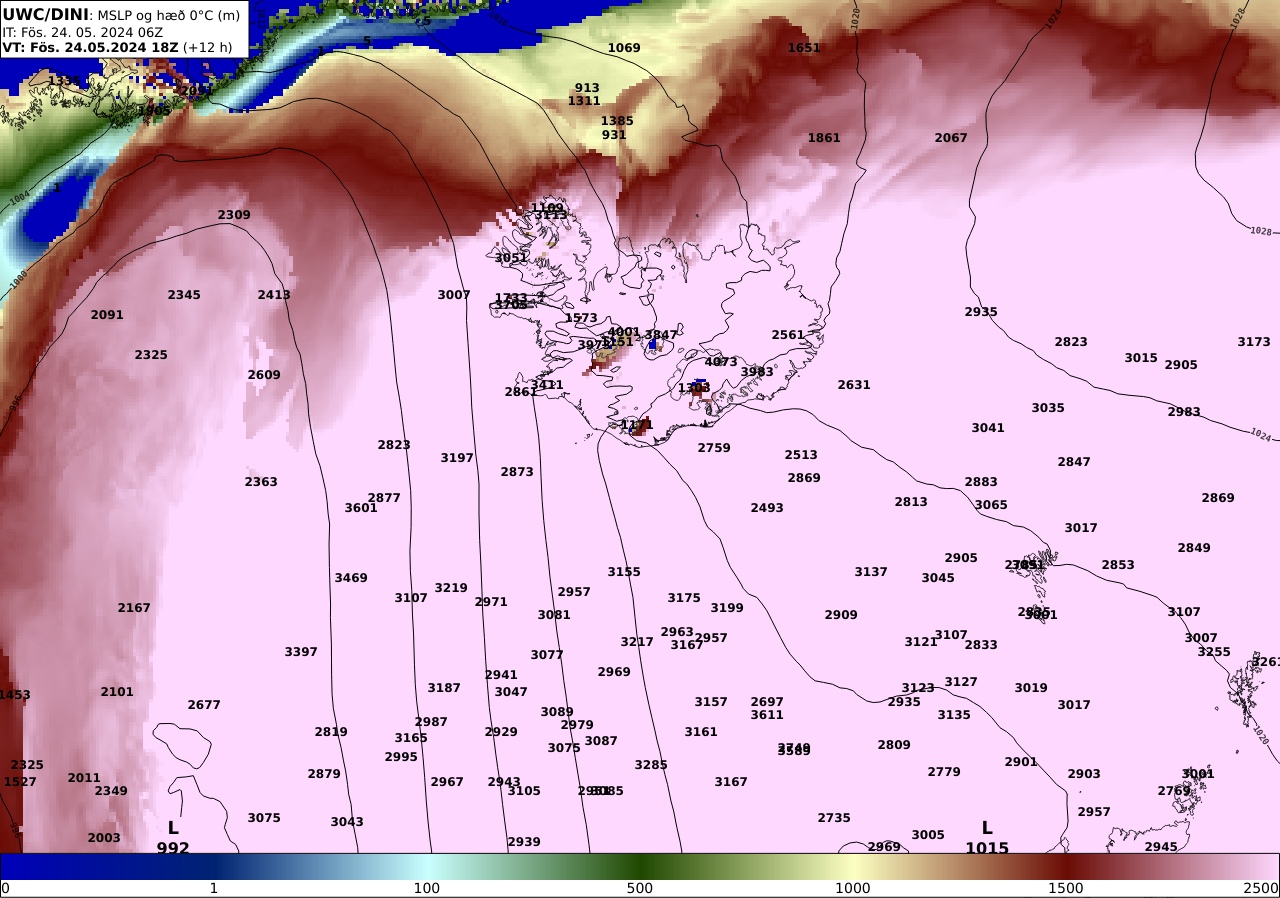Click the height value 2309
The height and width of the screenshot is (898, 1280).
(x=234, y=215)
